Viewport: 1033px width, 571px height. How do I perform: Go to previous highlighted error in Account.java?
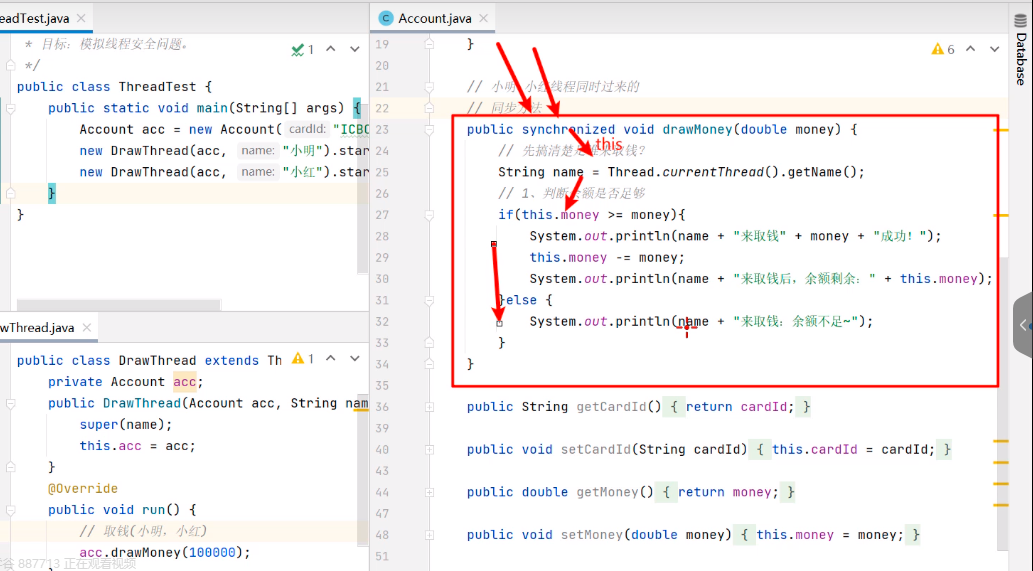pos(970,49)
